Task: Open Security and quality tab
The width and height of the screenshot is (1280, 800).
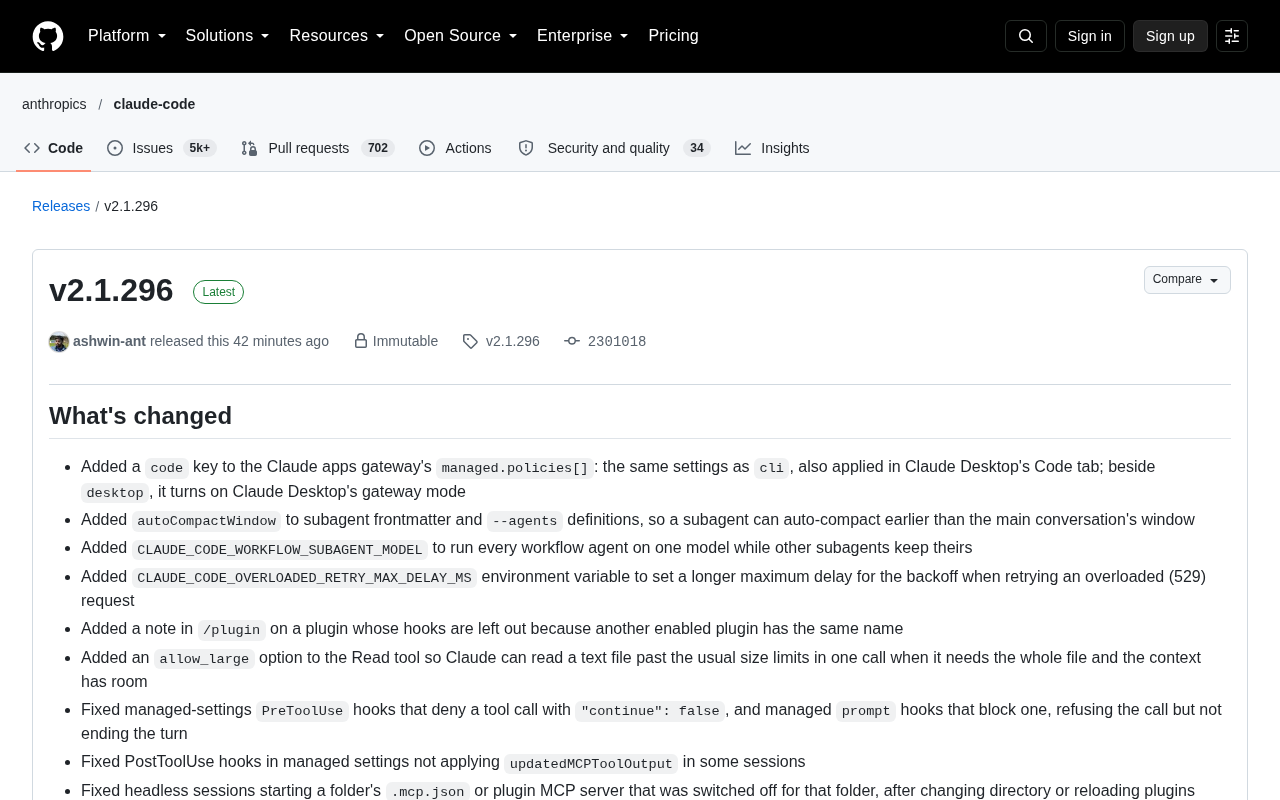Action: tap(614, 148)
